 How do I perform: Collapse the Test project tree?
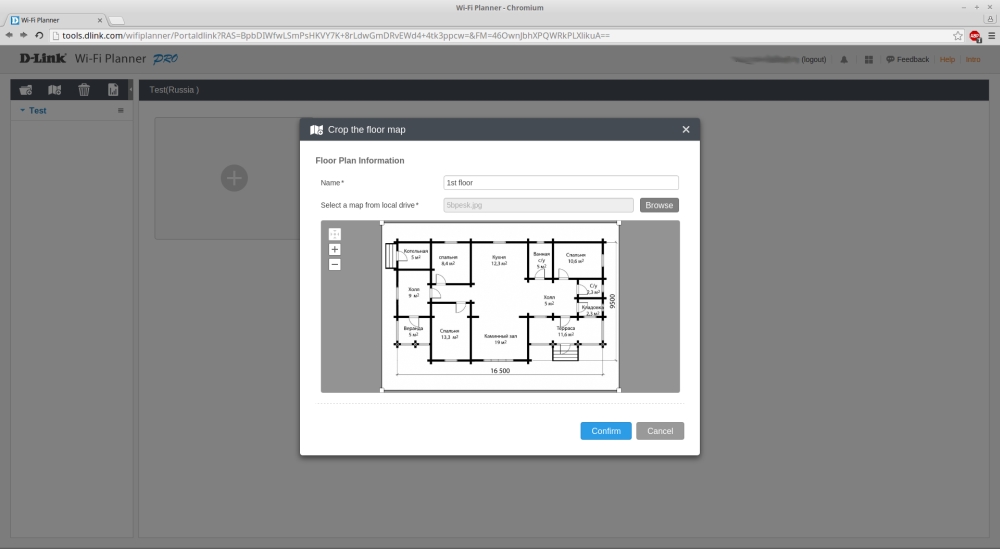[x=22, y=111]
